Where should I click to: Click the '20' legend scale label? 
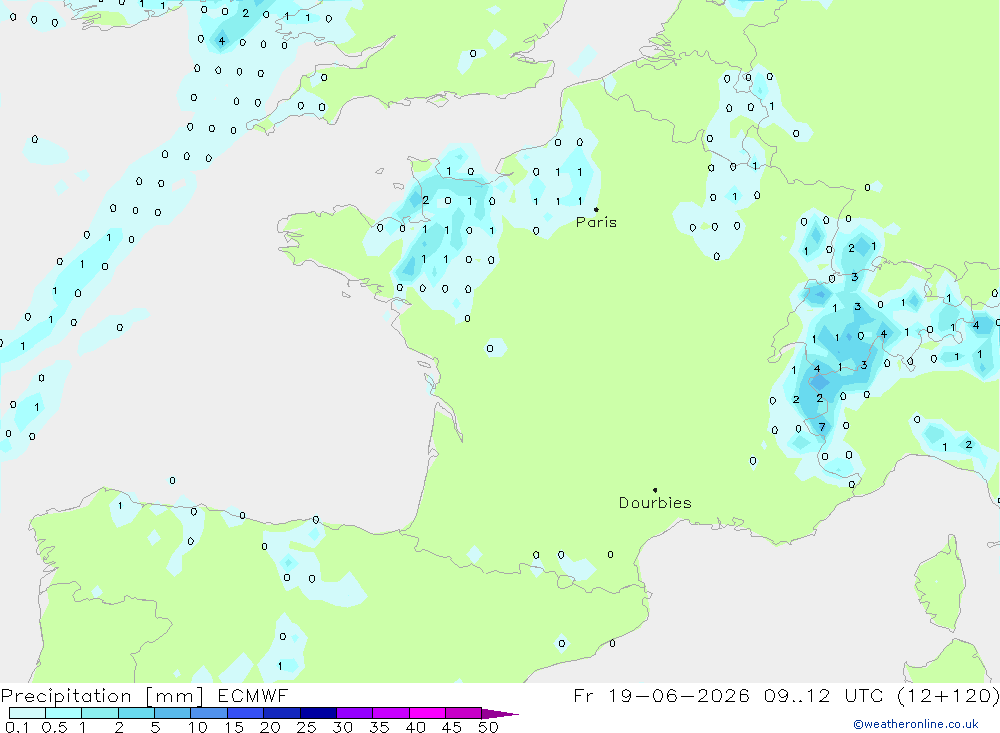pos(270,727)
